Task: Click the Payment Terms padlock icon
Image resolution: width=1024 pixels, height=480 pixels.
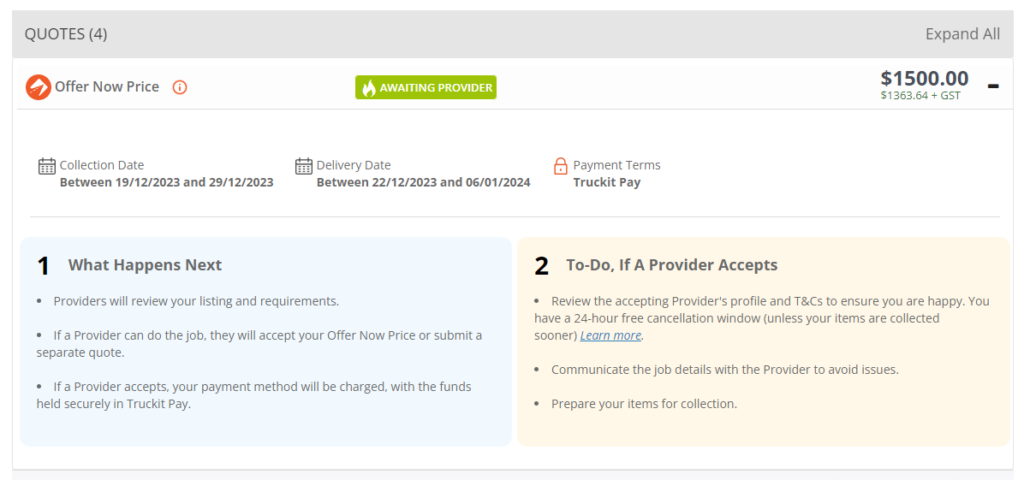Action: [x=561, y=166]
